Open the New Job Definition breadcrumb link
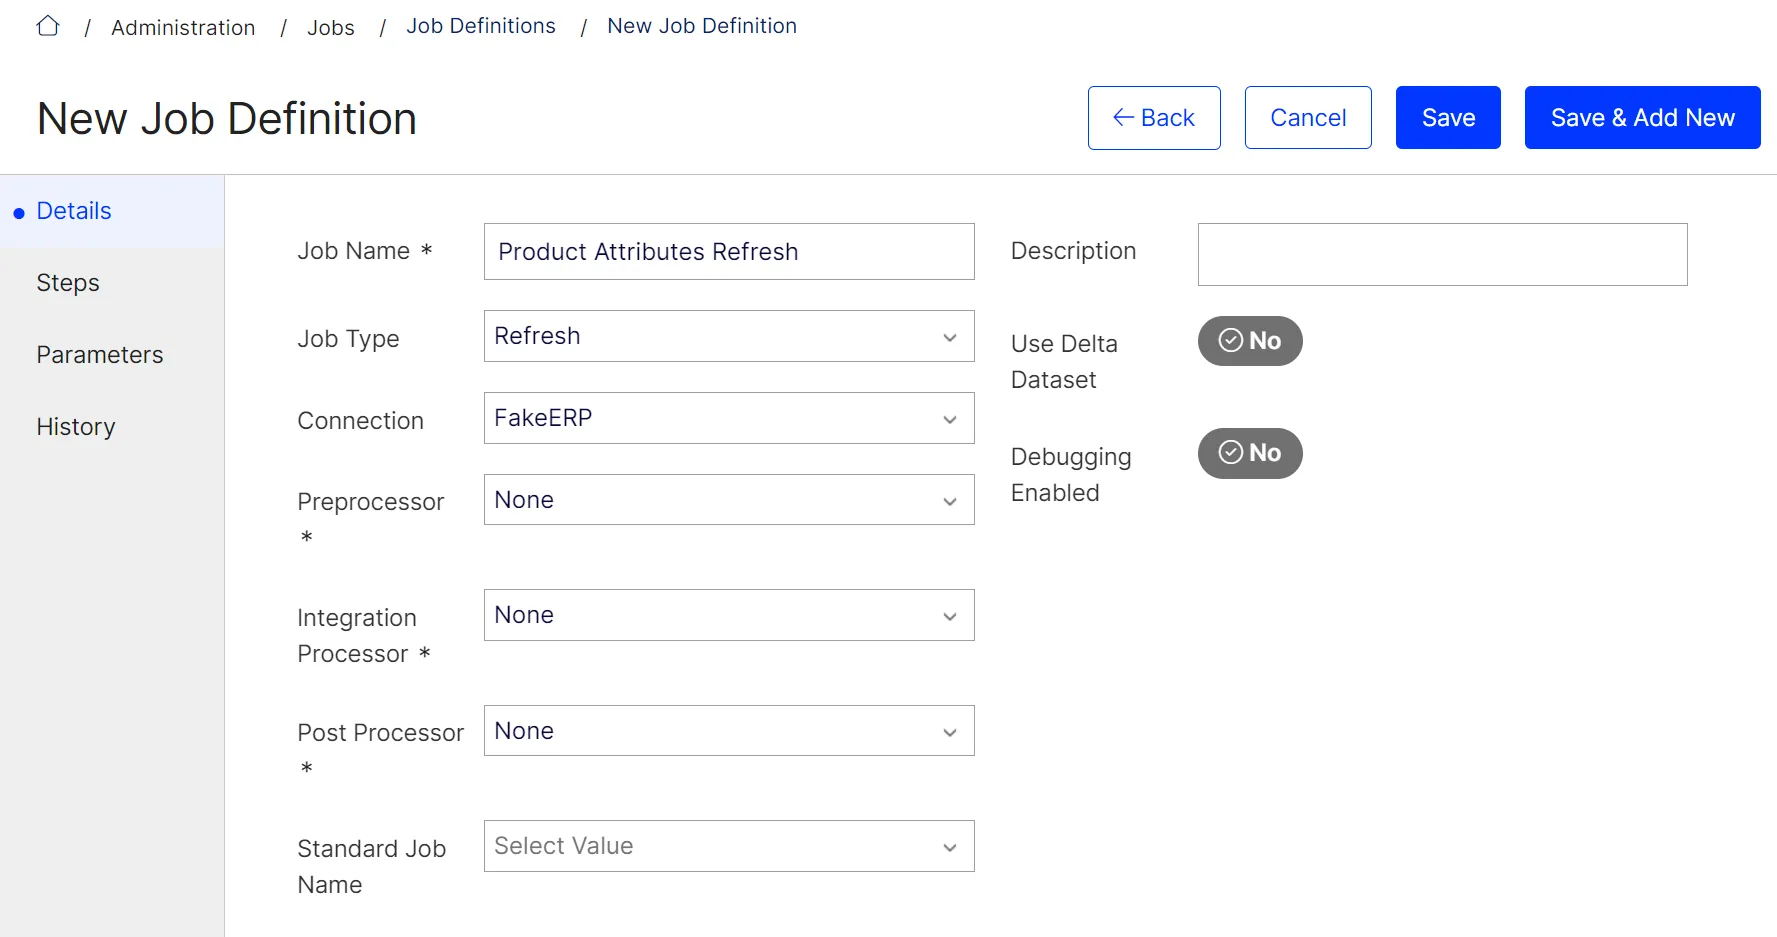The height and width of the screenshot is (937, 1777). pyautogui.click(x=702, y=26)
